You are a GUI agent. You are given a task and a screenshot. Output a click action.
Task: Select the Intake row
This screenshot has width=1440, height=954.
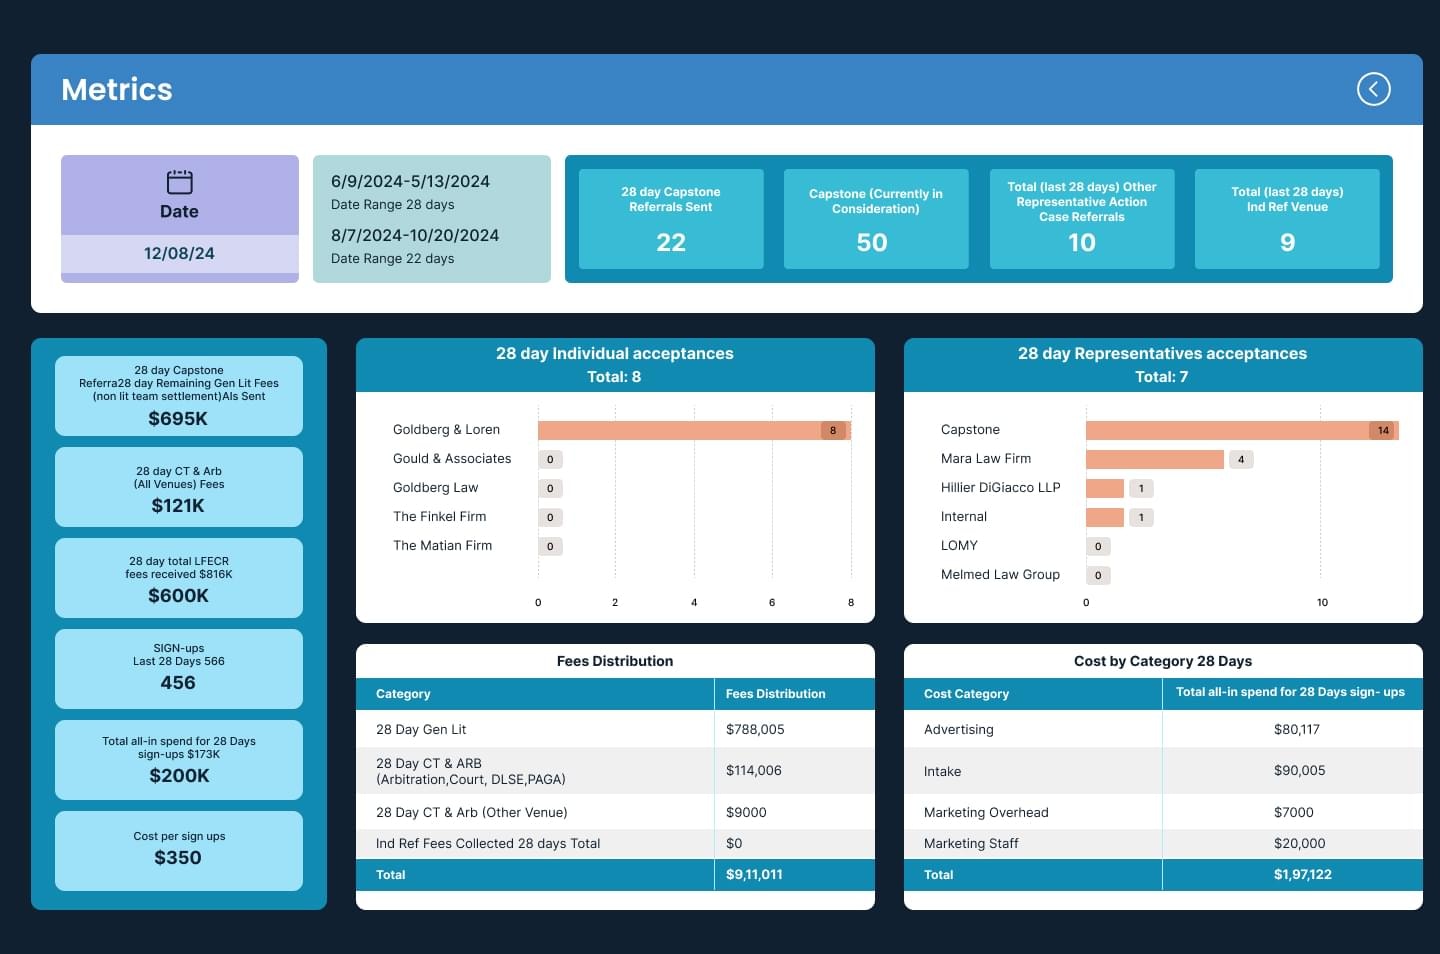coord(1163,771)
